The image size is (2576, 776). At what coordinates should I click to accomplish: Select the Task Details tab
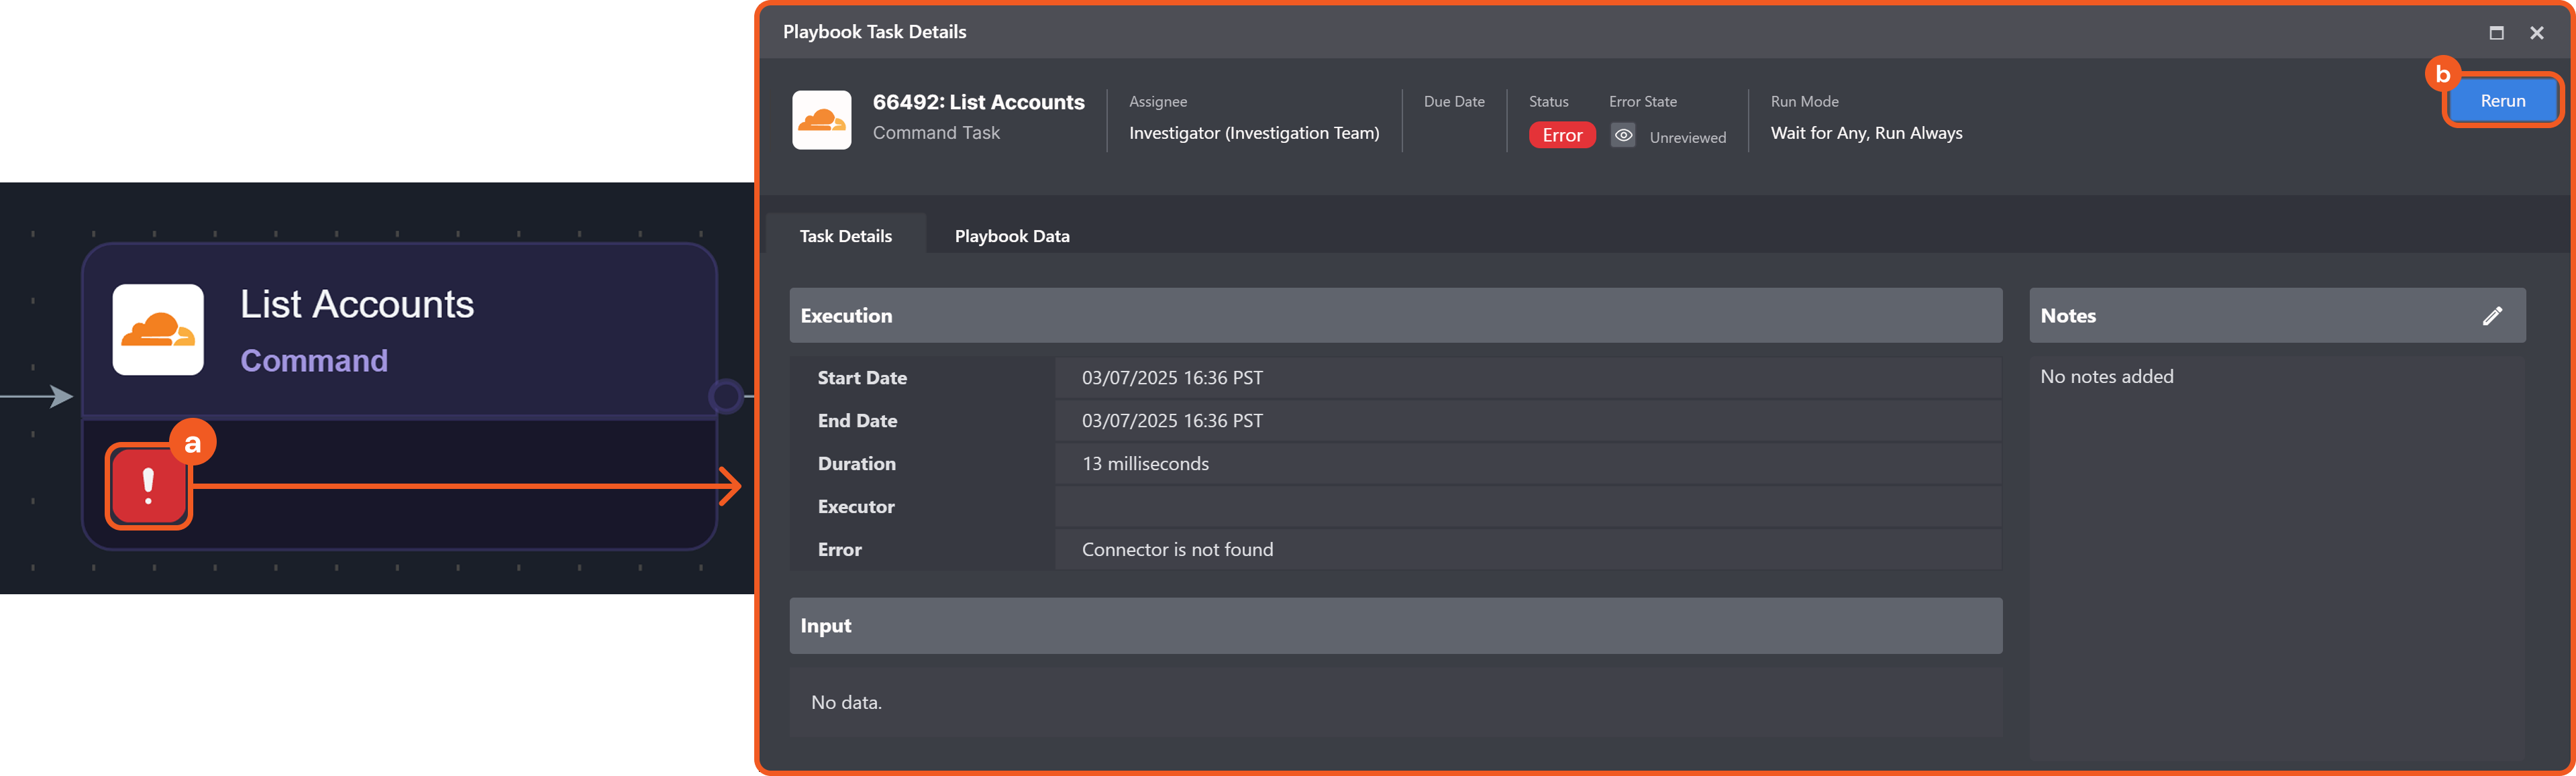click(x=845, y=236)
